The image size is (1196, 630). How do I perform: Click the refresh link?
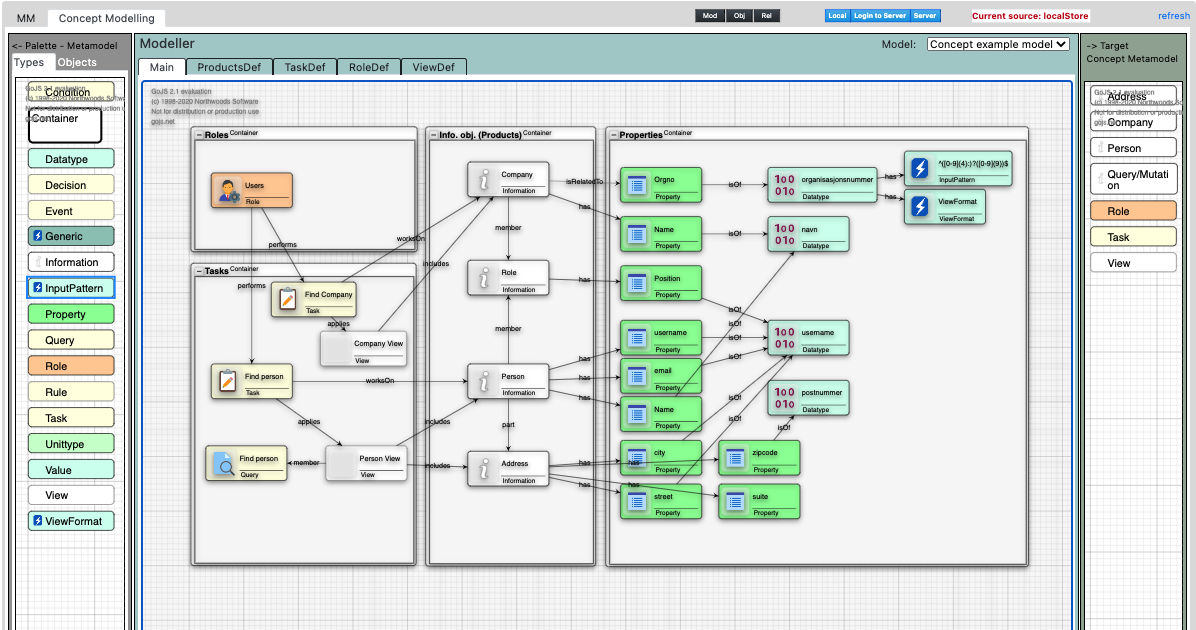[1174, 16]
